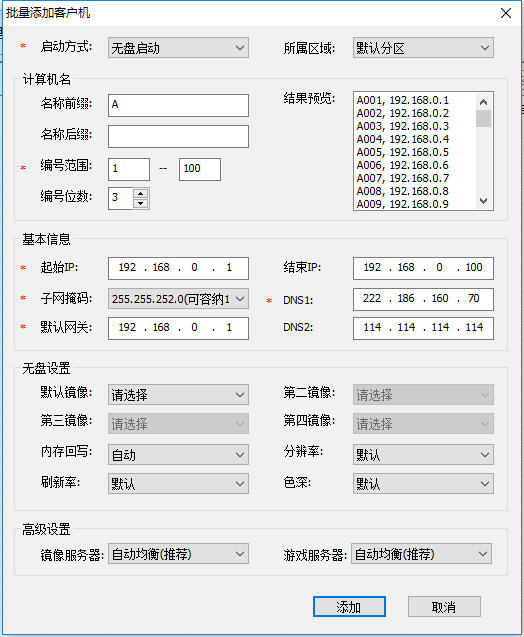Click the 名称后缀 input field

coord(178,136)
